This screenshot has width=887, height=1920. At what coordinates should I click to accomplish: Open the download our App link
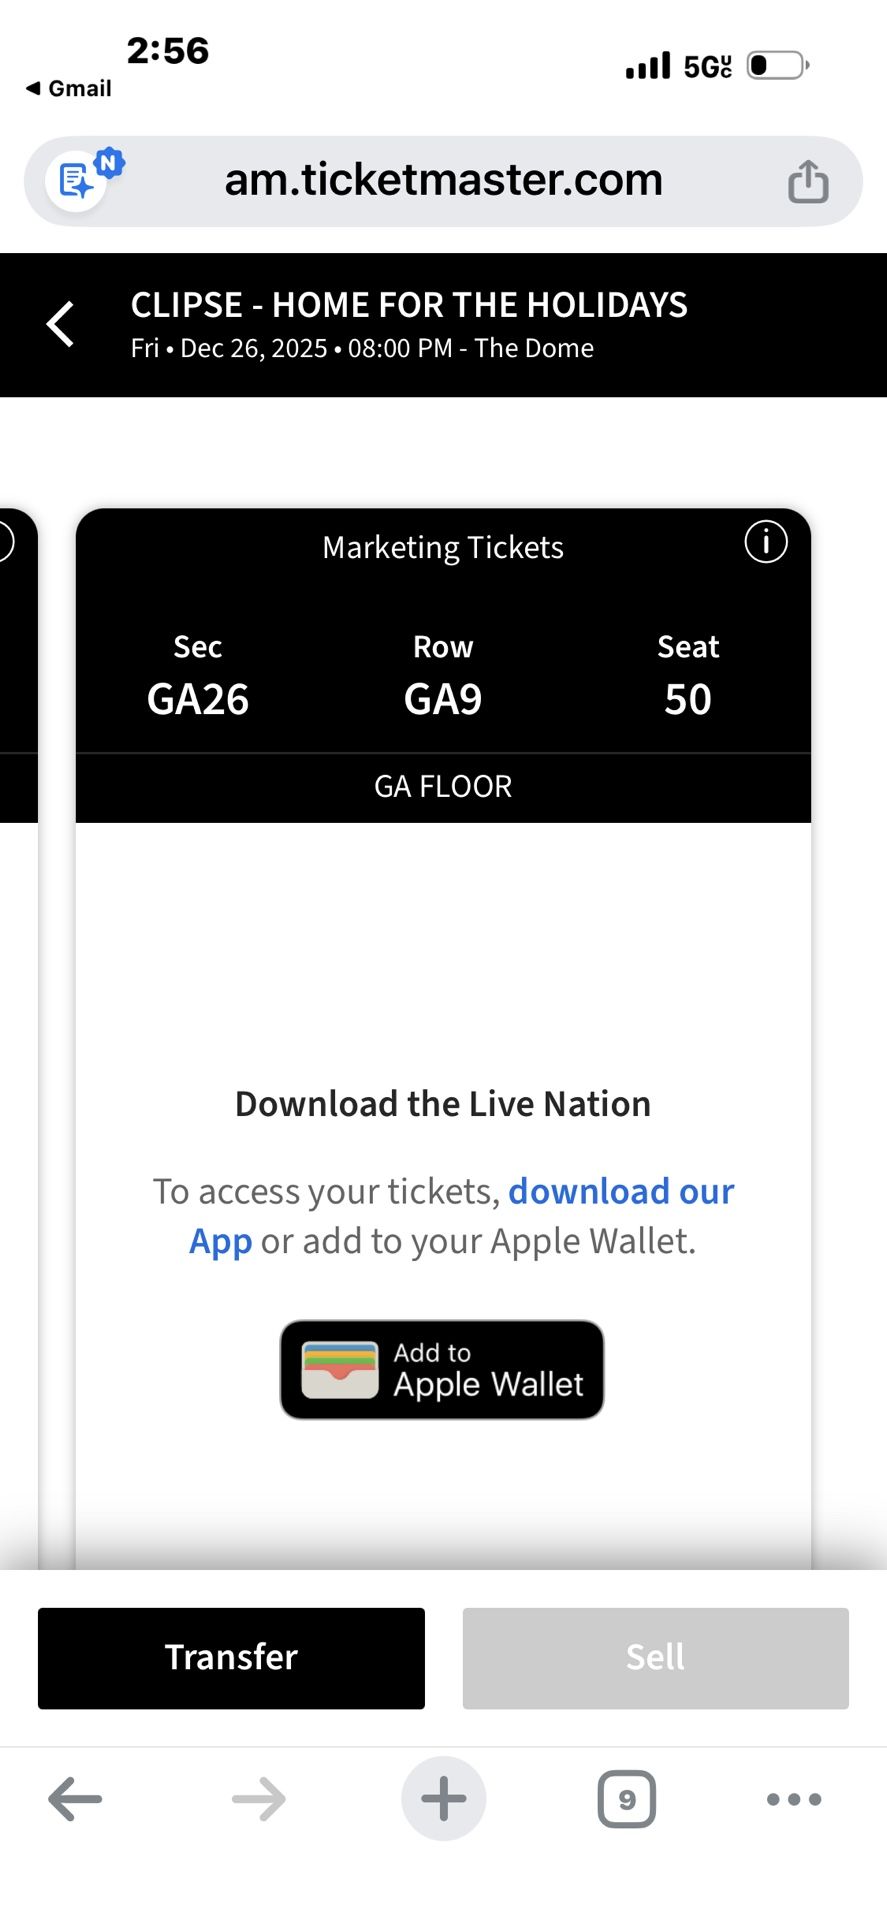click(x=621, y=1190)
